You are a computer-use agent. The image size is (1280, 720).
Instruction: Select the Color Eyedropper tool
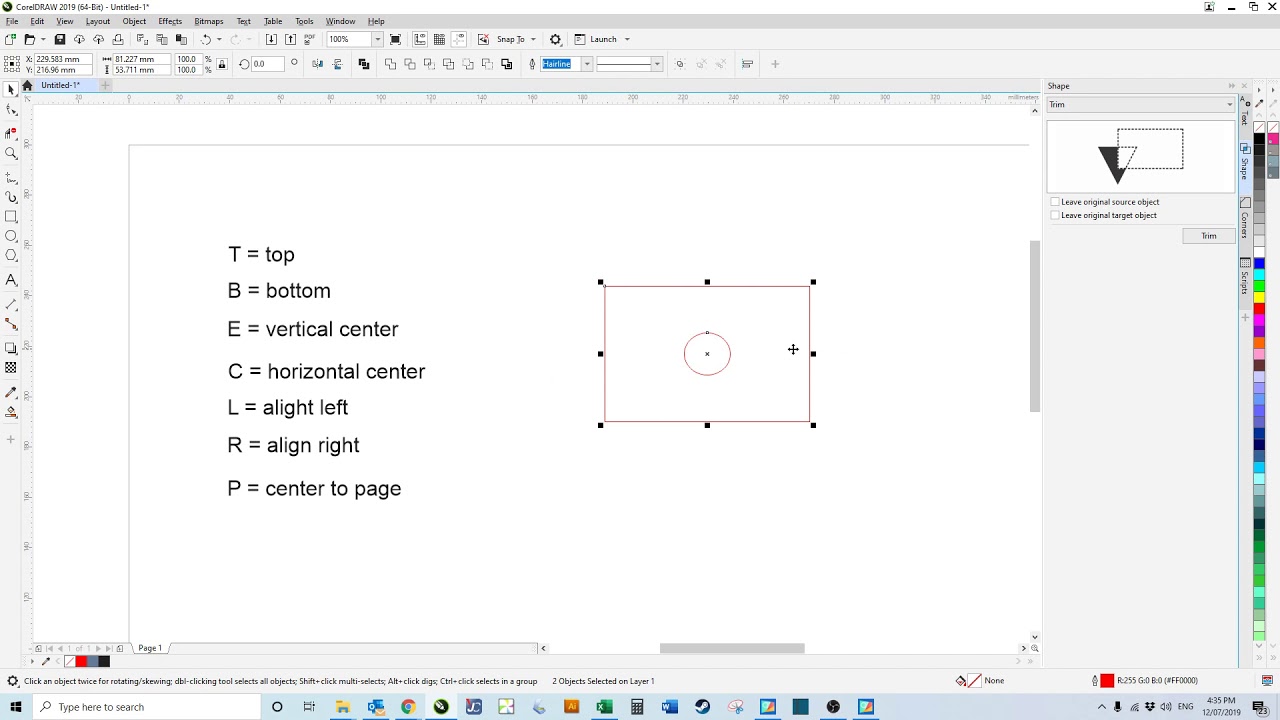[x=11, y=393]
